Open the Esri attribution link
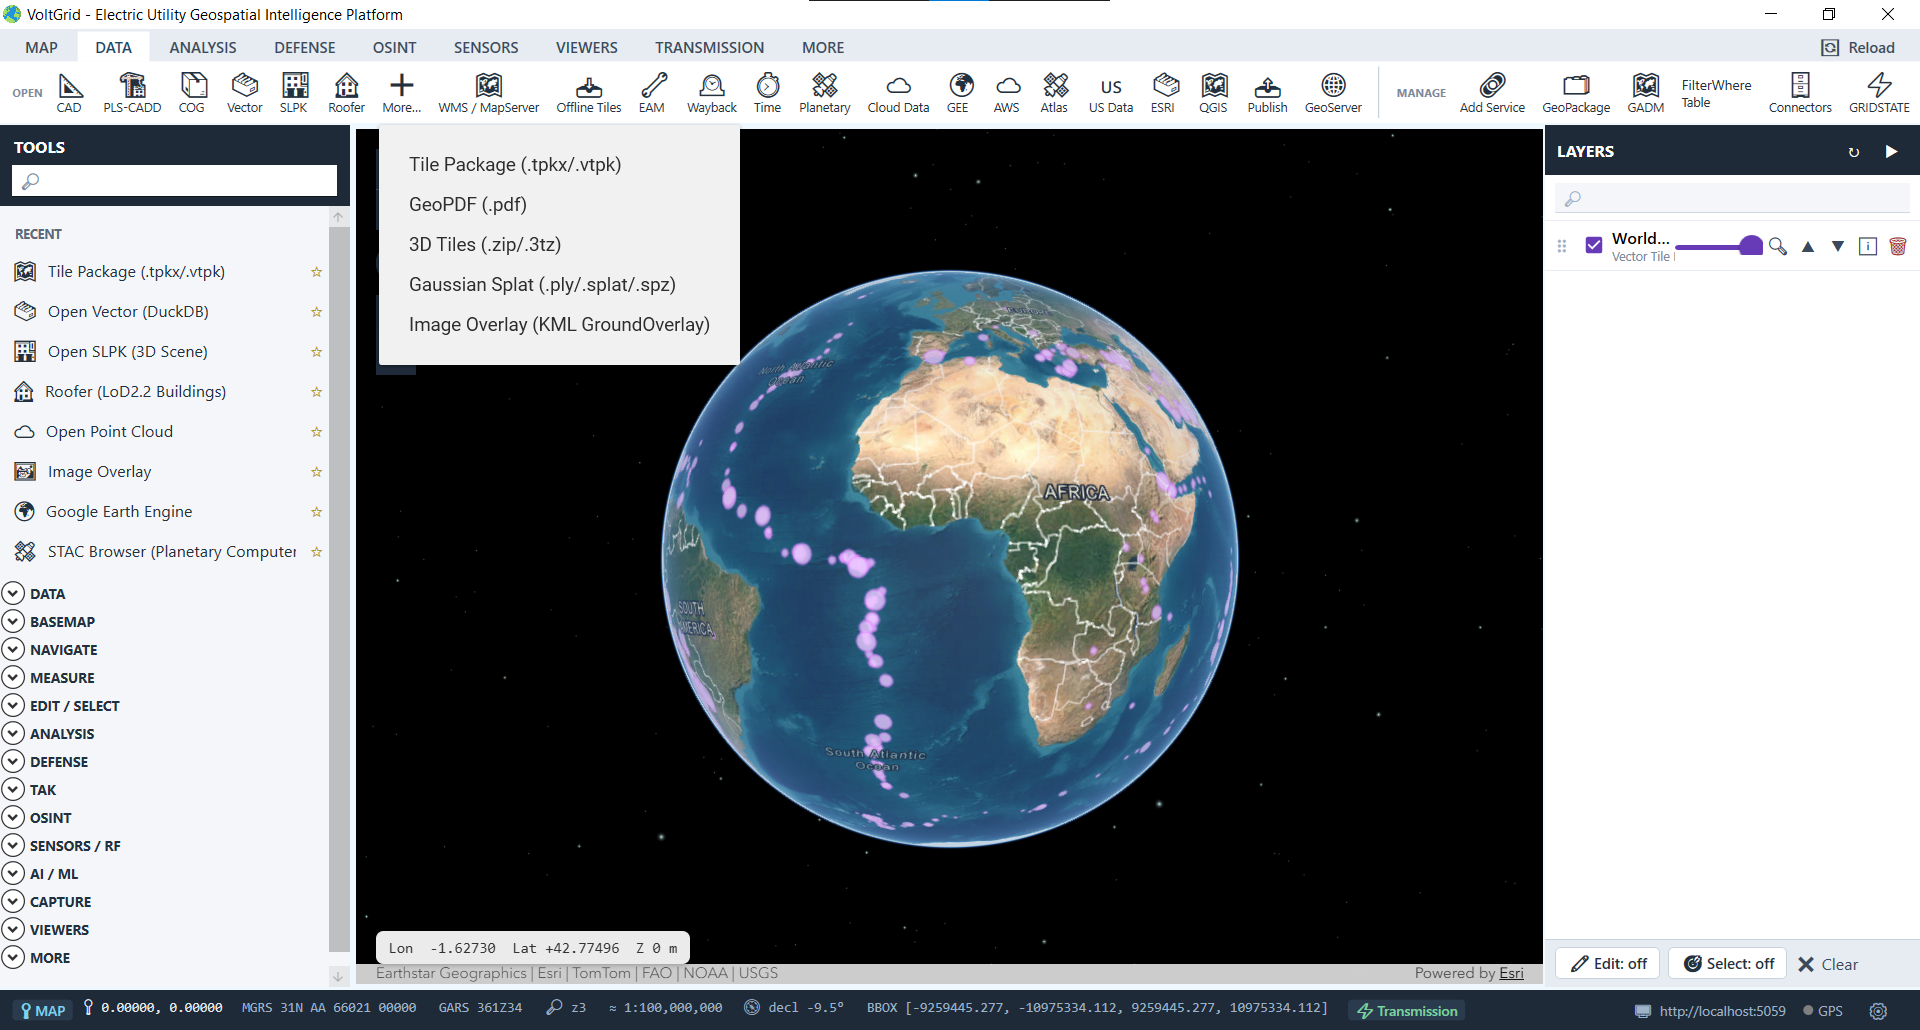 click(x=1511, y=973)
